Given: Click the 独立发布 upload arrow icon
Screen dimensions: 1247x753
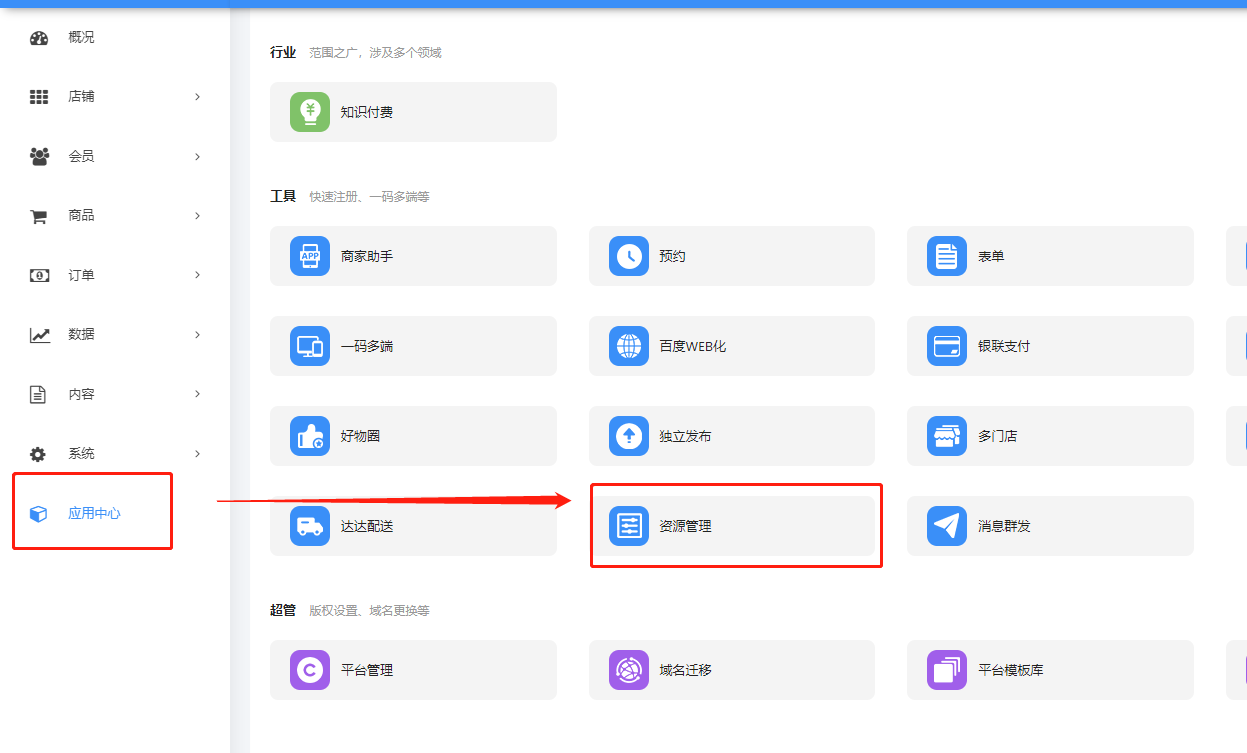Looking at the screenshot, I should point(629,436).
